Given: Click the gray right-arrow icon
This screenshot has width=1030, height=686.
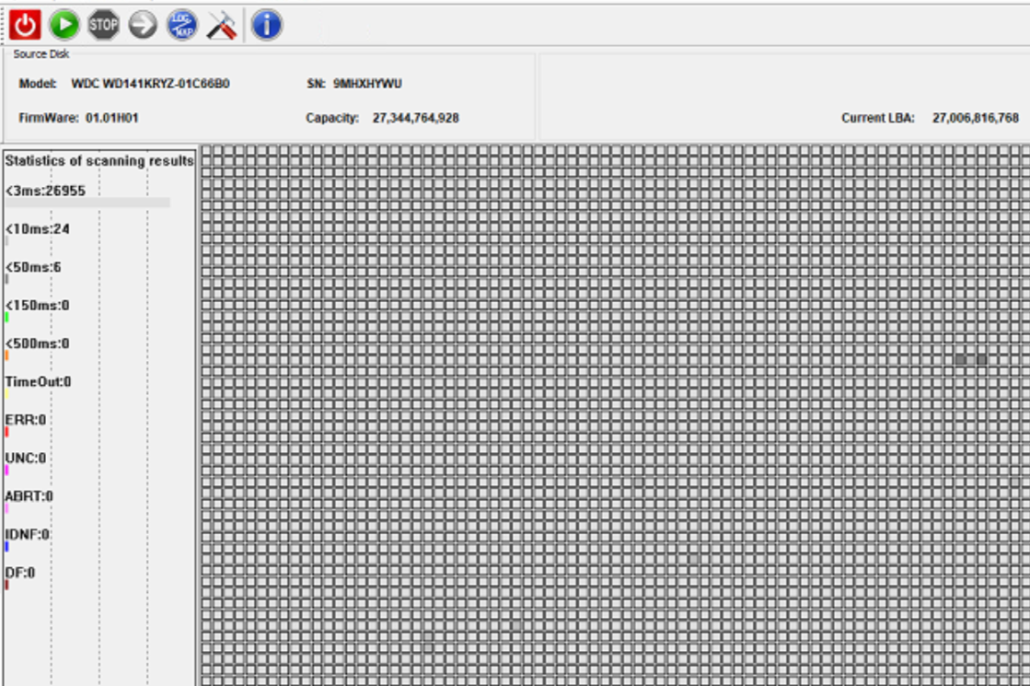Looking at the screenshot, I should pyautogui.click(x=143, y=25).
